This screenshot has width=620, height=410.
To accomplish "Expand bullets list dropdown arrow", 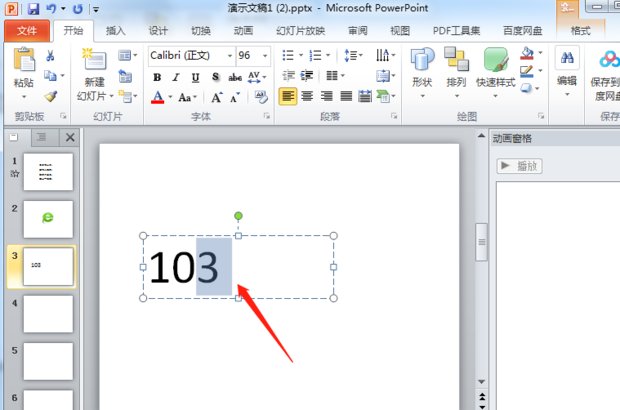I will (x=301, y=55).
